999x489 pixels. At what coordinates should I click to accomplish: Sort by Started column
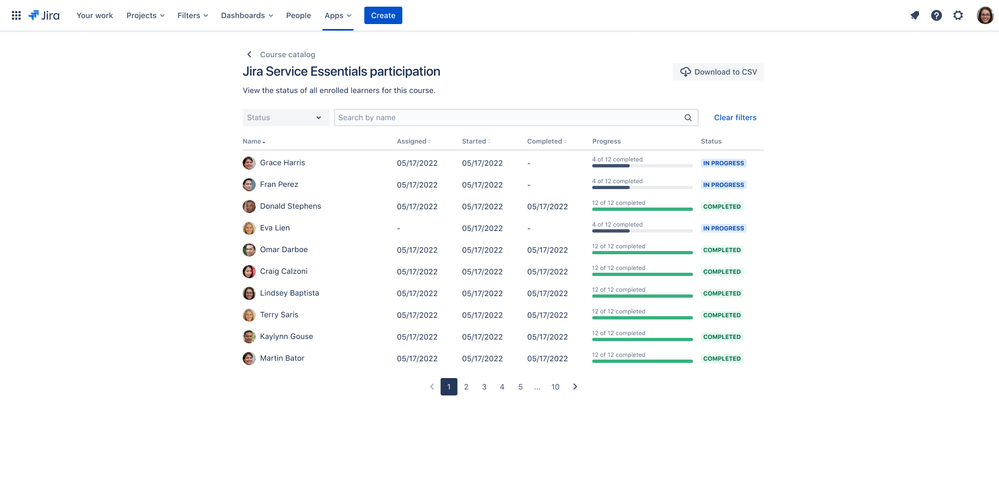[475, 141]
